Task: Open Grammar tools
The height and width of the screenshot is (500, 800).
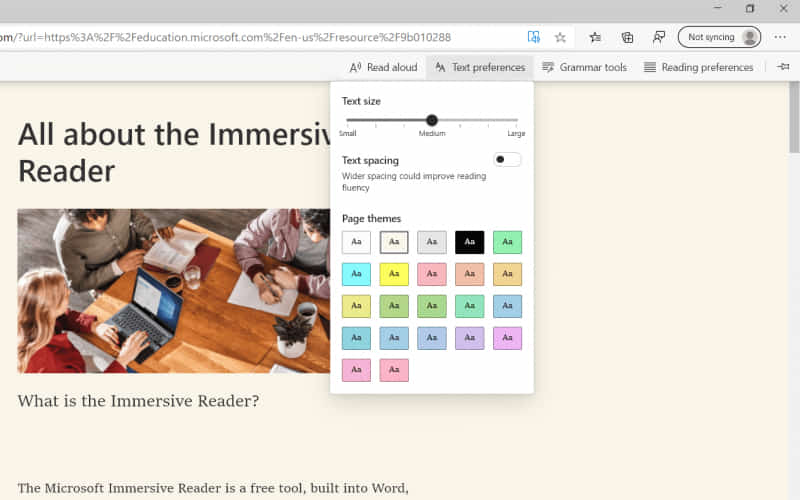Action: pyautogui.click(x=584, y=67)
